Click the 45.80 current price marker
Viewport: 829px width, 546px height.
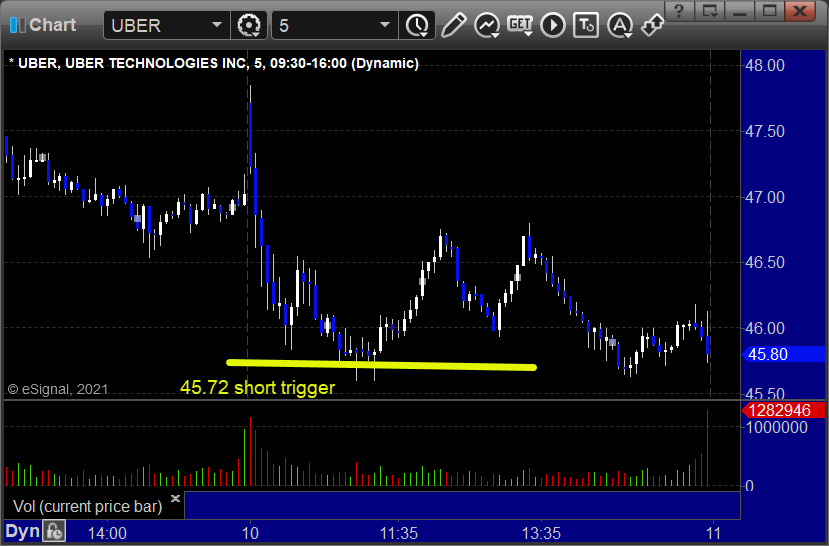coord(784,354)
